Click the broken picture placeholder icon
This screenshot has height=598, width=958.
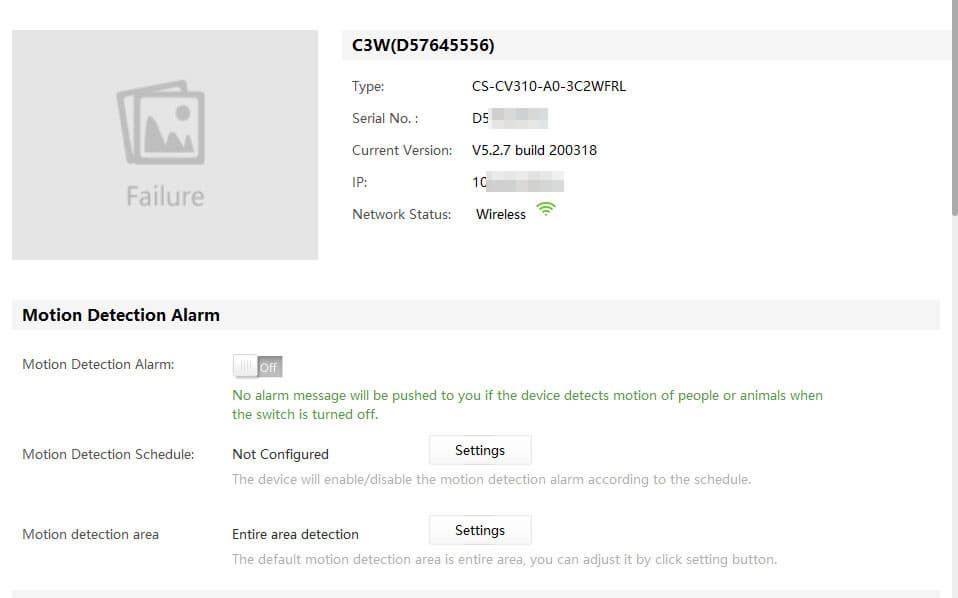[x=160, y=122]
